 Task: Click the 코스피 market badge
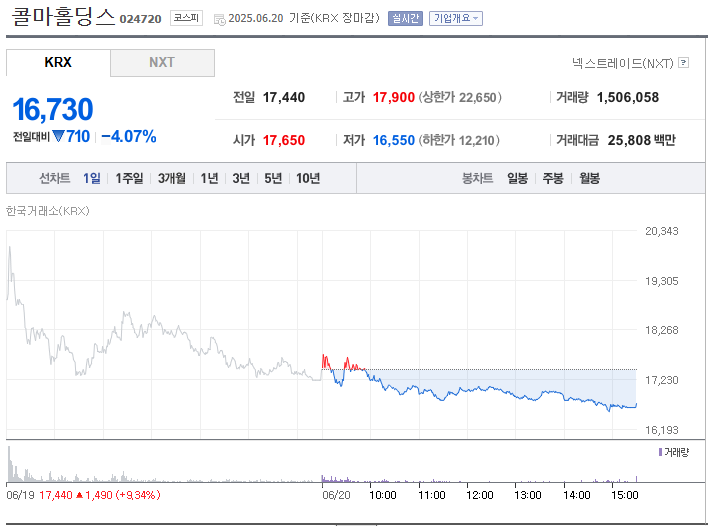[186, 18]
